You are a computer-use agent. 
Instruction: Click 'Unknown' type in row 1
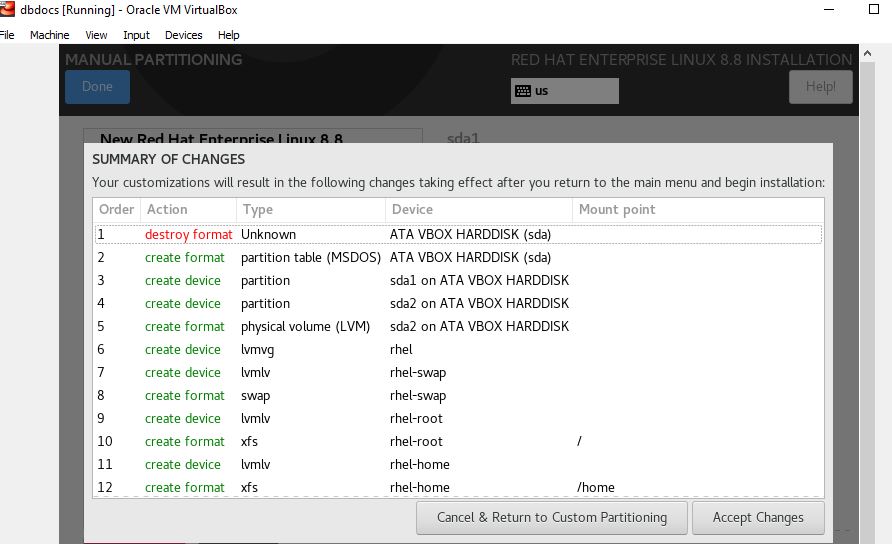[x=269, y=234]
